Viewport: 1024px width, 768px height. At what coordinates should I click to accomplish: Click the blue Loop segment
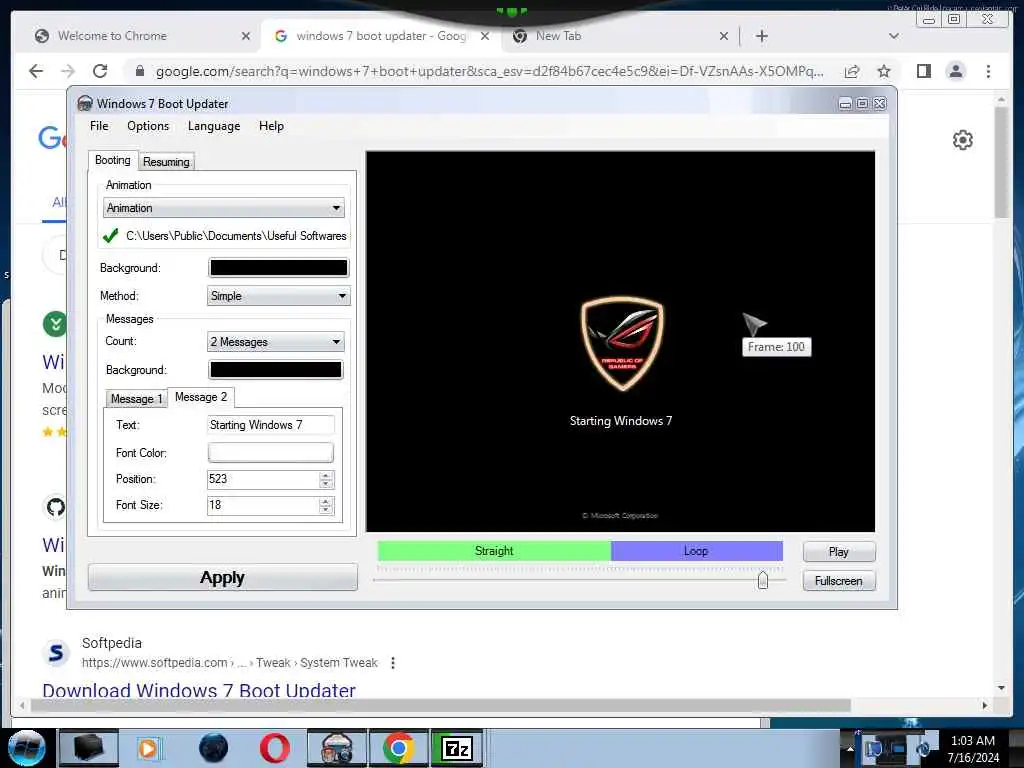[697, 551]
